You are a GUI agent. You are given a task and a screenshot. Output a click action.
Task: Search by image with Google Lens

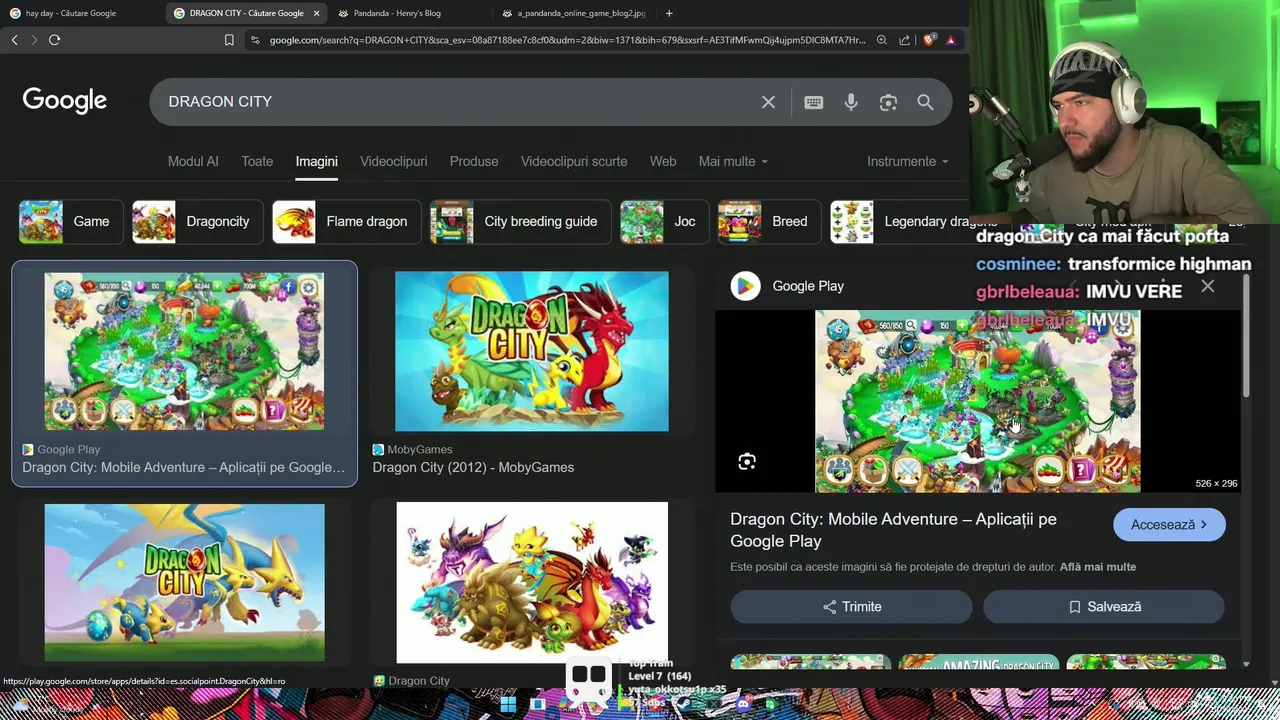888,102
